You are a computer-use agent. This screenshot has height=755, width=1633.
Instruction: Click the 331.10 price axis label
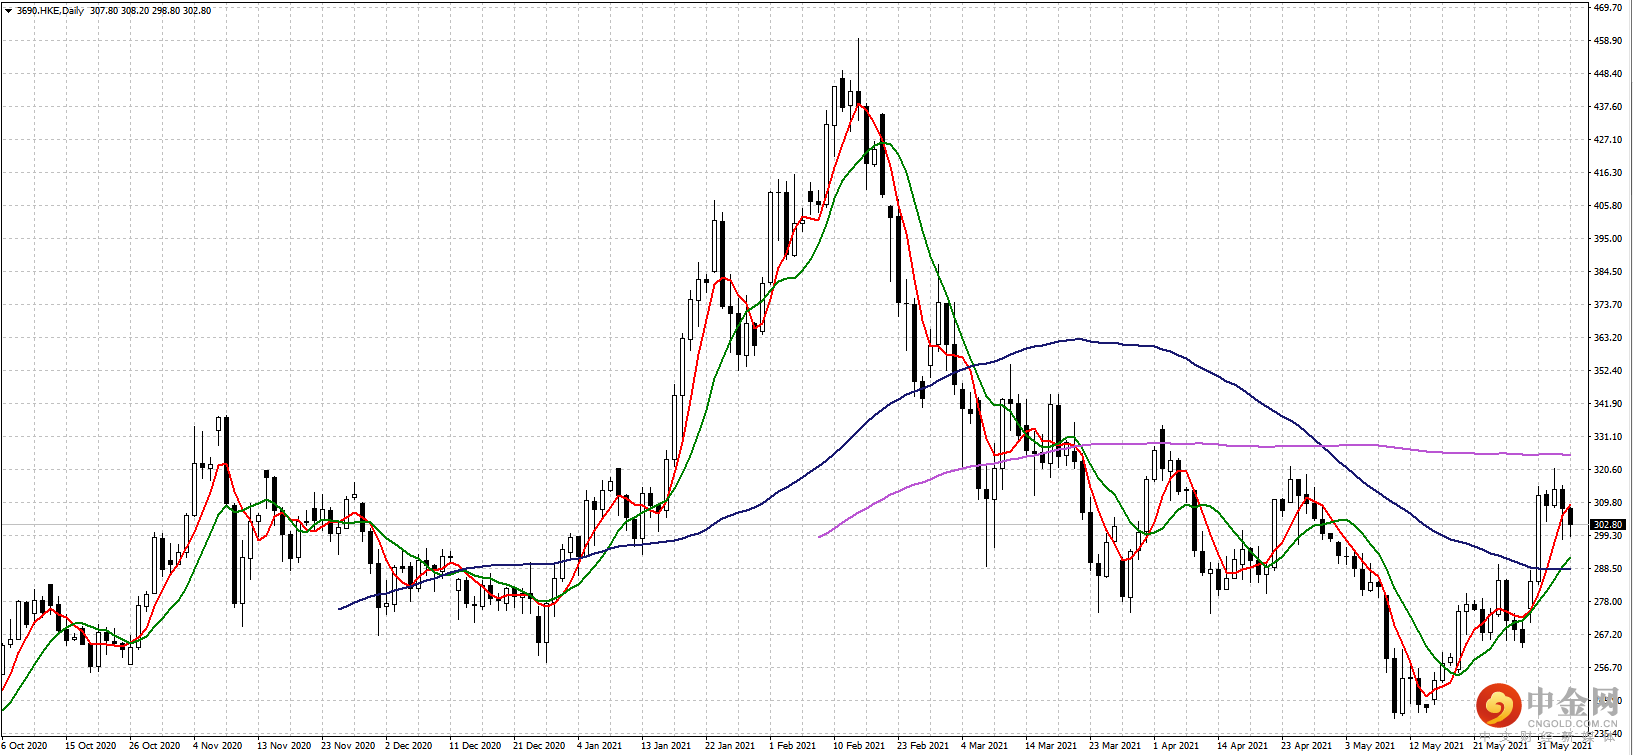[1608, 437]
